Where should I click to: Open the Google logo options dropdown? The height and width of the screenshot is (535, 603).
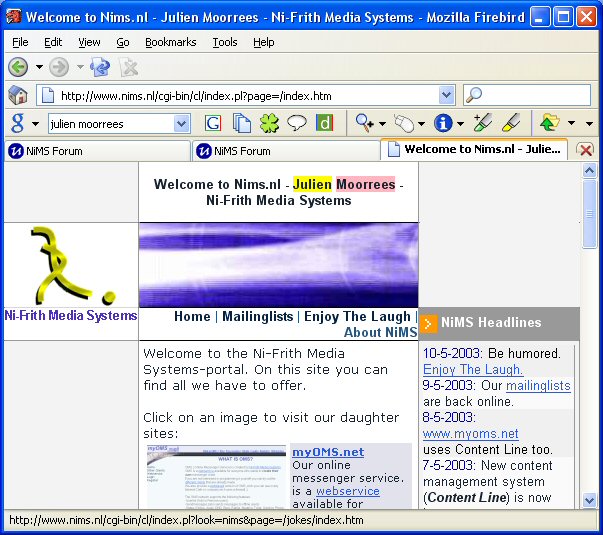coord(35,124)
